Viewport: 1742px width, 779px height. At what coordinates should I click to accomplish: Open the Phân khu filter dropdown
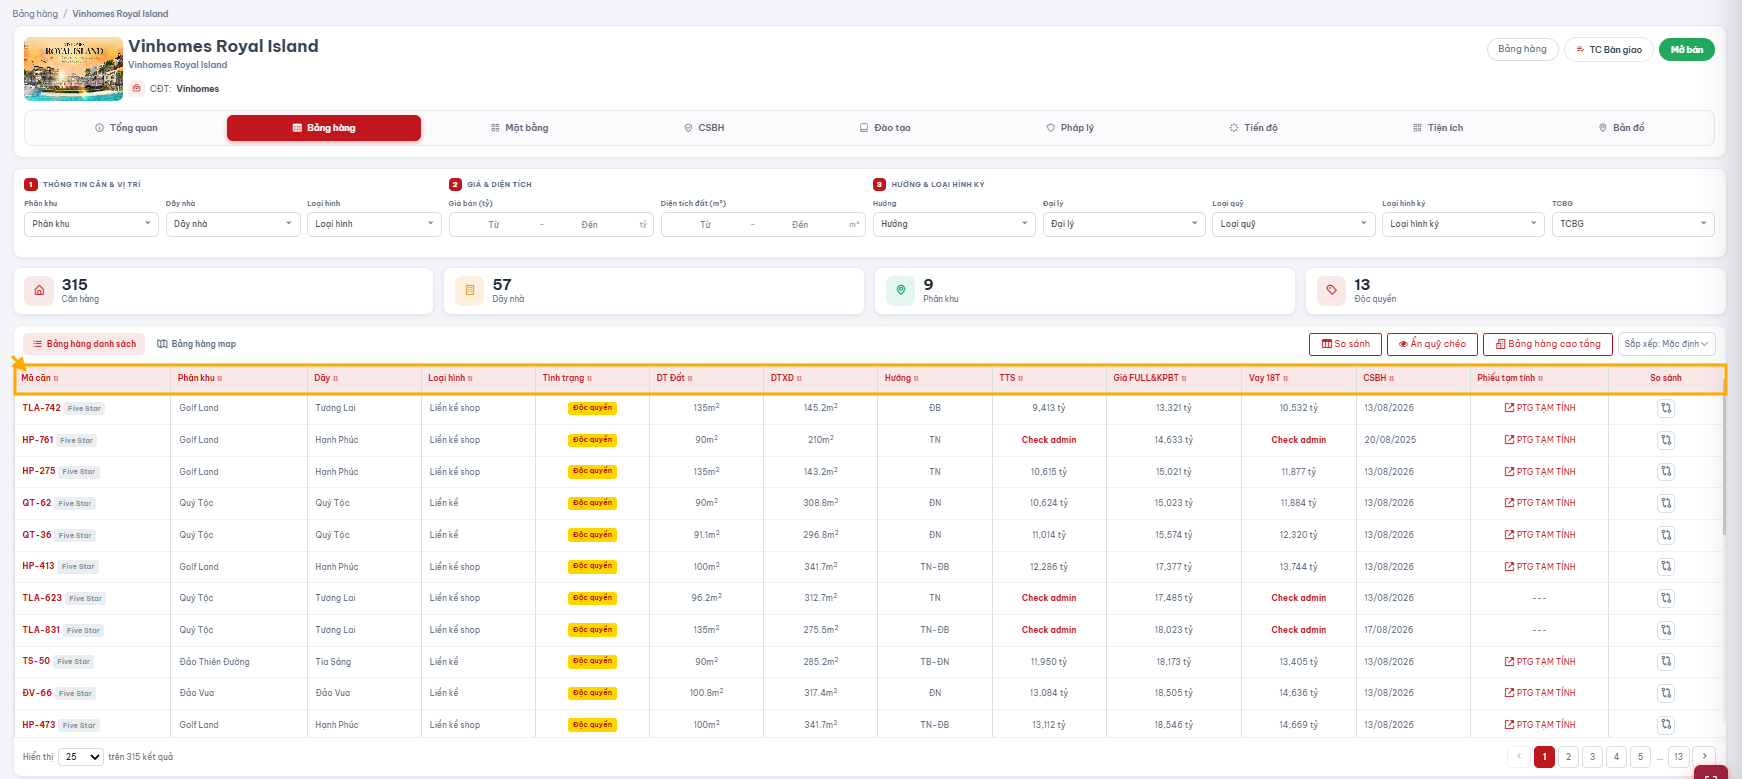point(91,224)
